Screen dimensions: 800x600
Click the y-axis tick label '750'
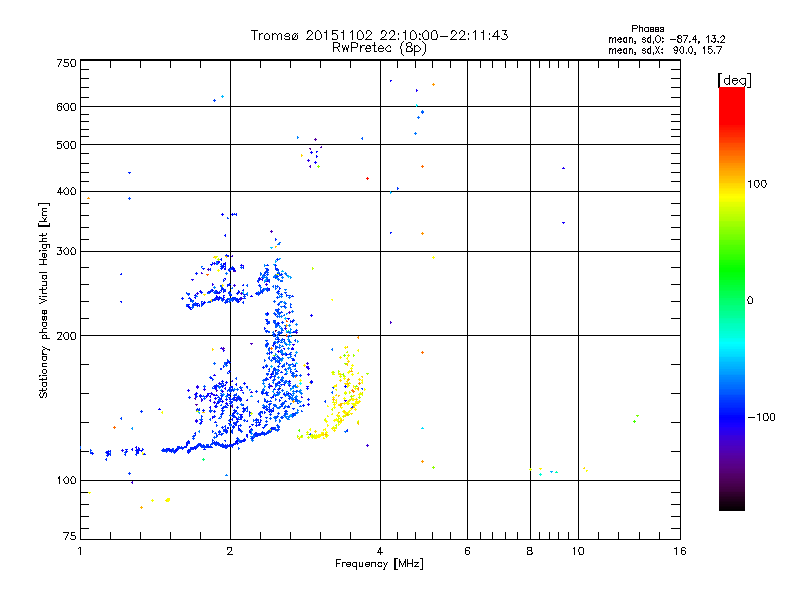pyautogui.click(x=66, y=63)
